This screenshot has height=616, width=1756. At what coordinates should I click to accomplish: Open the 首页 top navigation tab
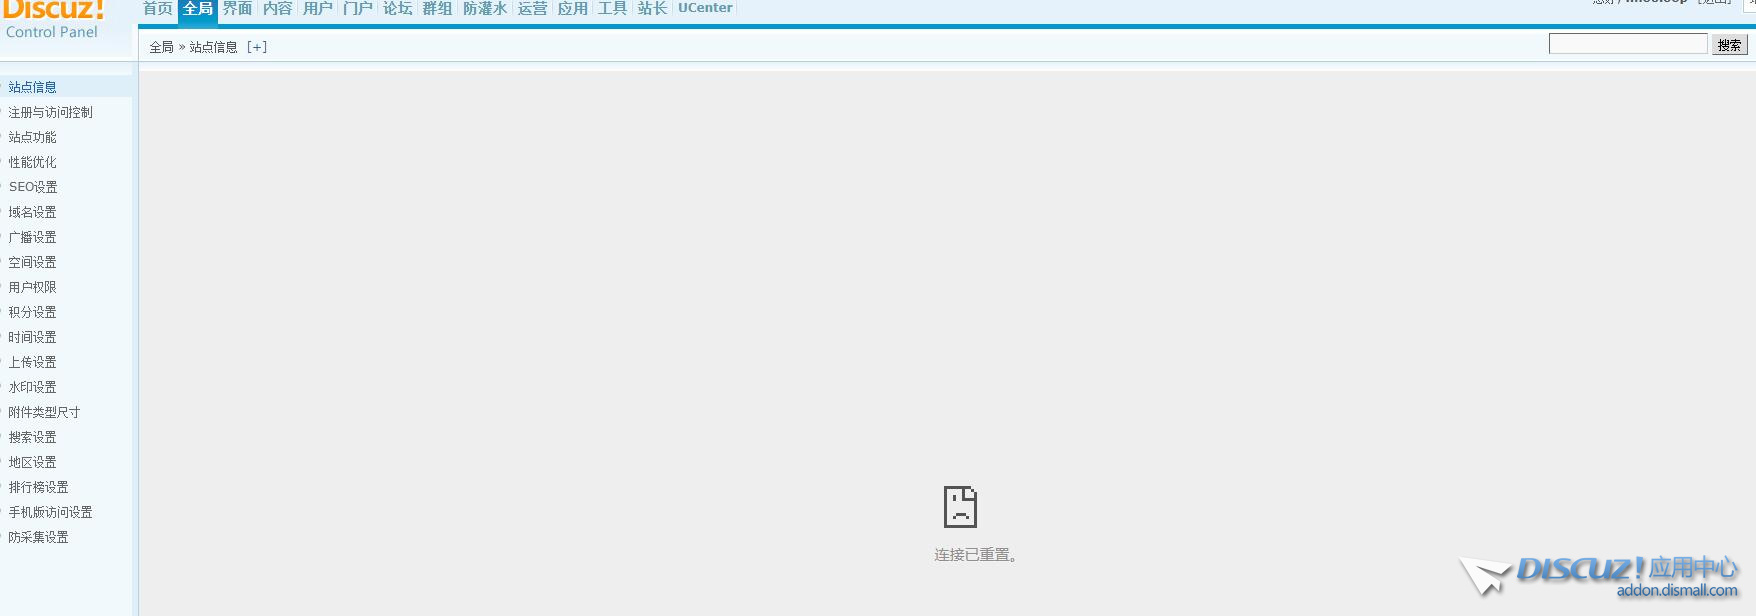pyautogui.click(x=158, y=9)
